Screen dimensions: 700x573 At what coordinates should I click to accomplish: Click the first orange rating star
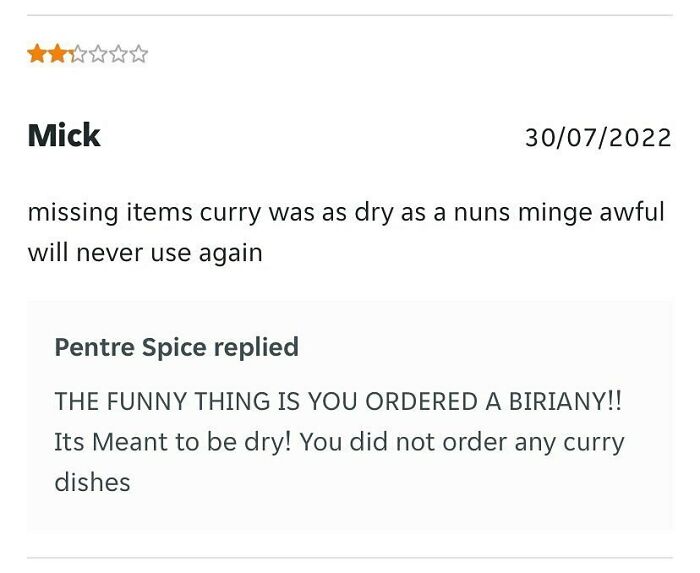(x=37, y=54)
